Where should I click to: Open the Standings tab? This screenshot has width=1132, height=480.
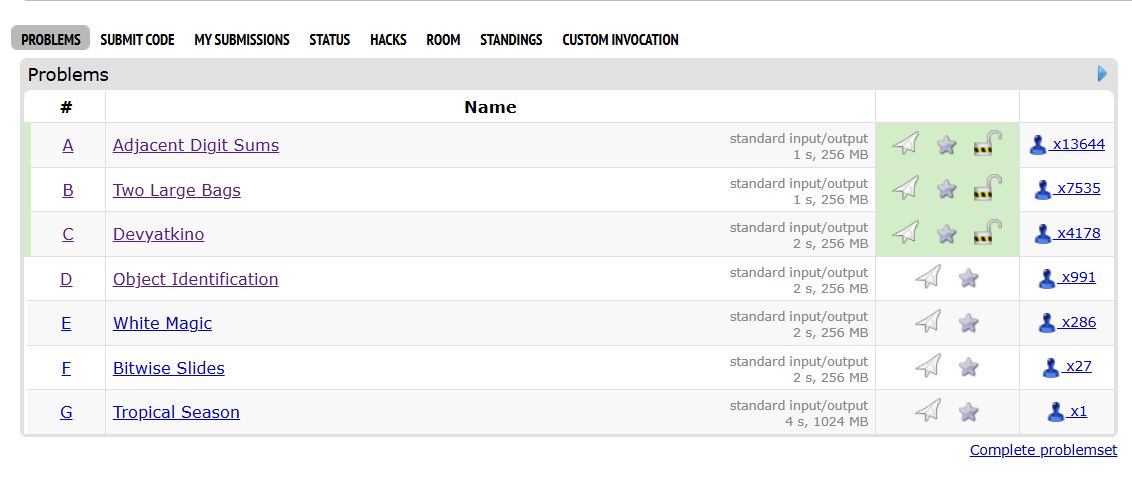(x=511, y=40)
